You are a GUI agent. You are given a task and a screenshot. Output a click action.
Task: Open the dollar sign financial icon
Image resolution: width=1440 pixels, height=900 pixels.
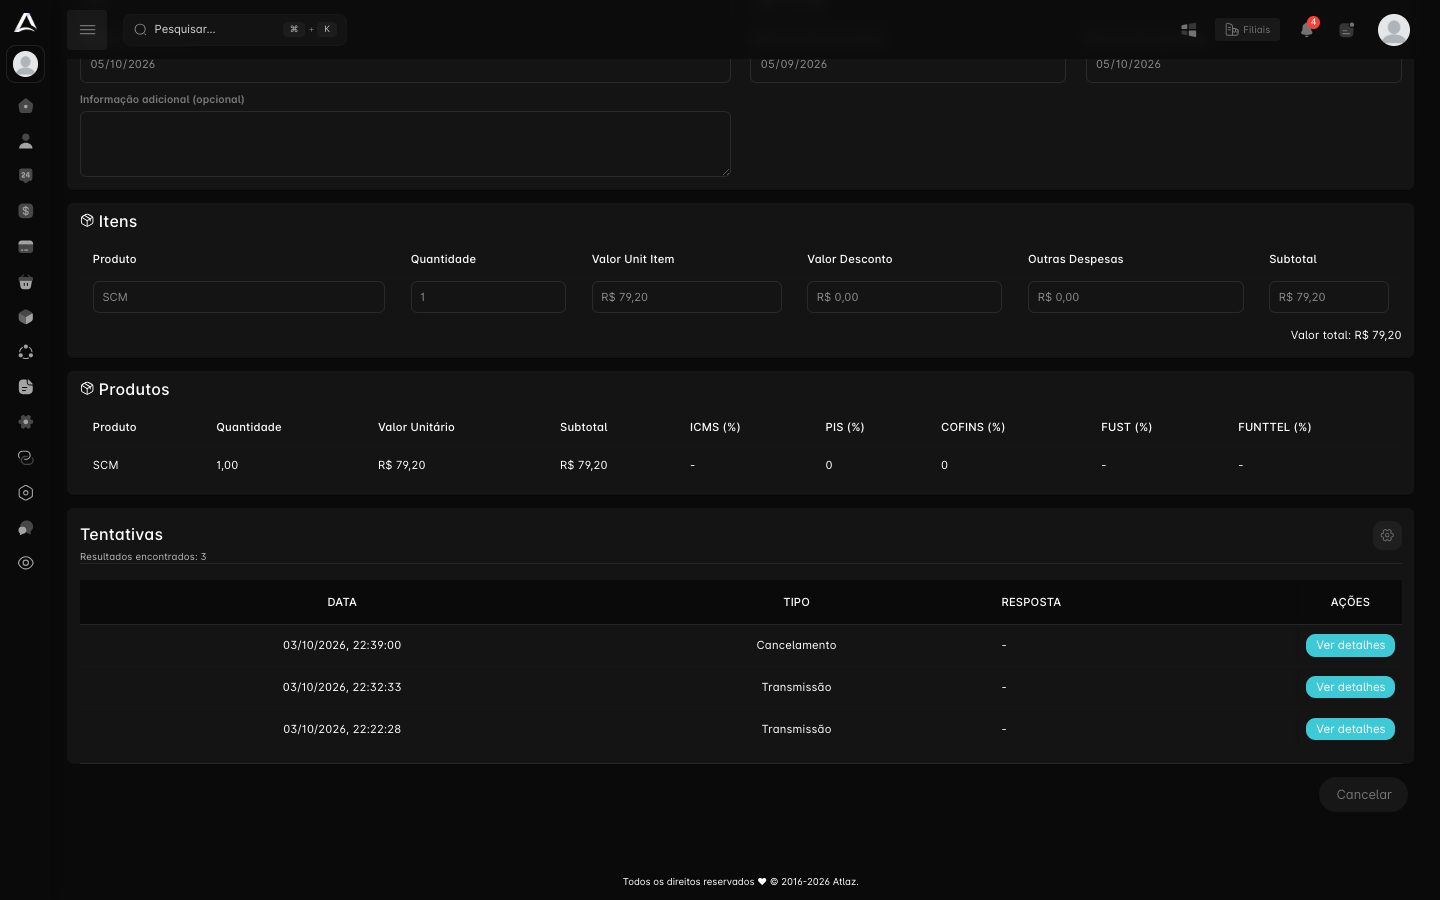(26, 211)
